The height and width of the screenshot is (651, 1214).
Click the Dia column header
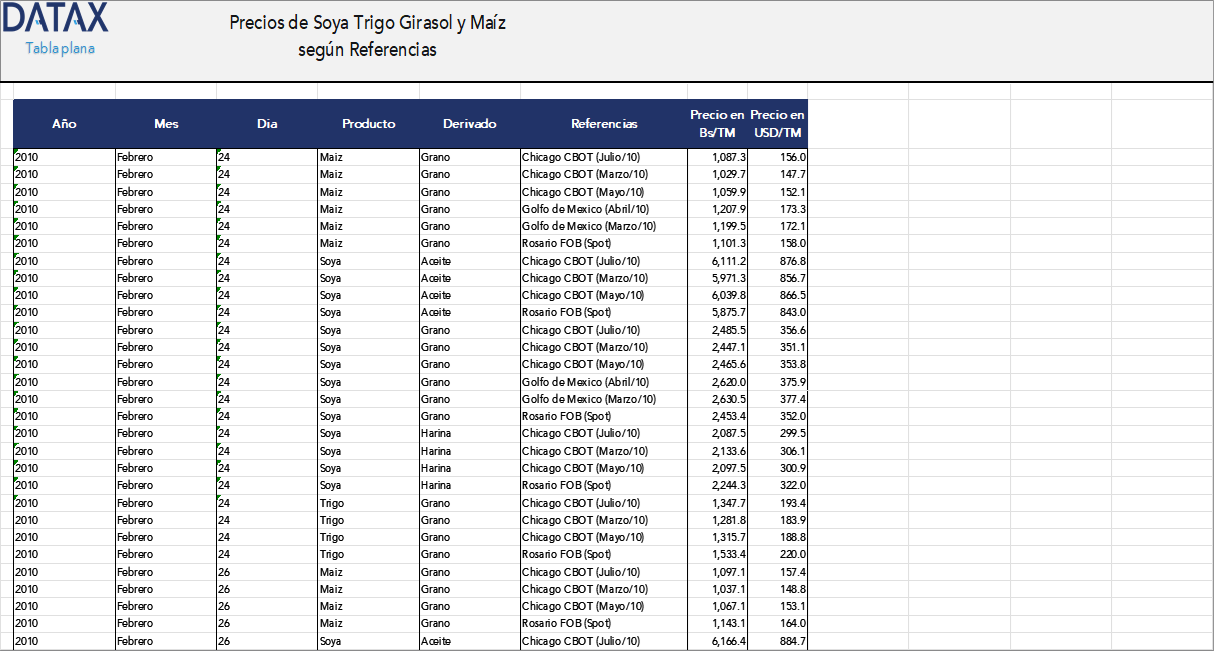[267, 124]
